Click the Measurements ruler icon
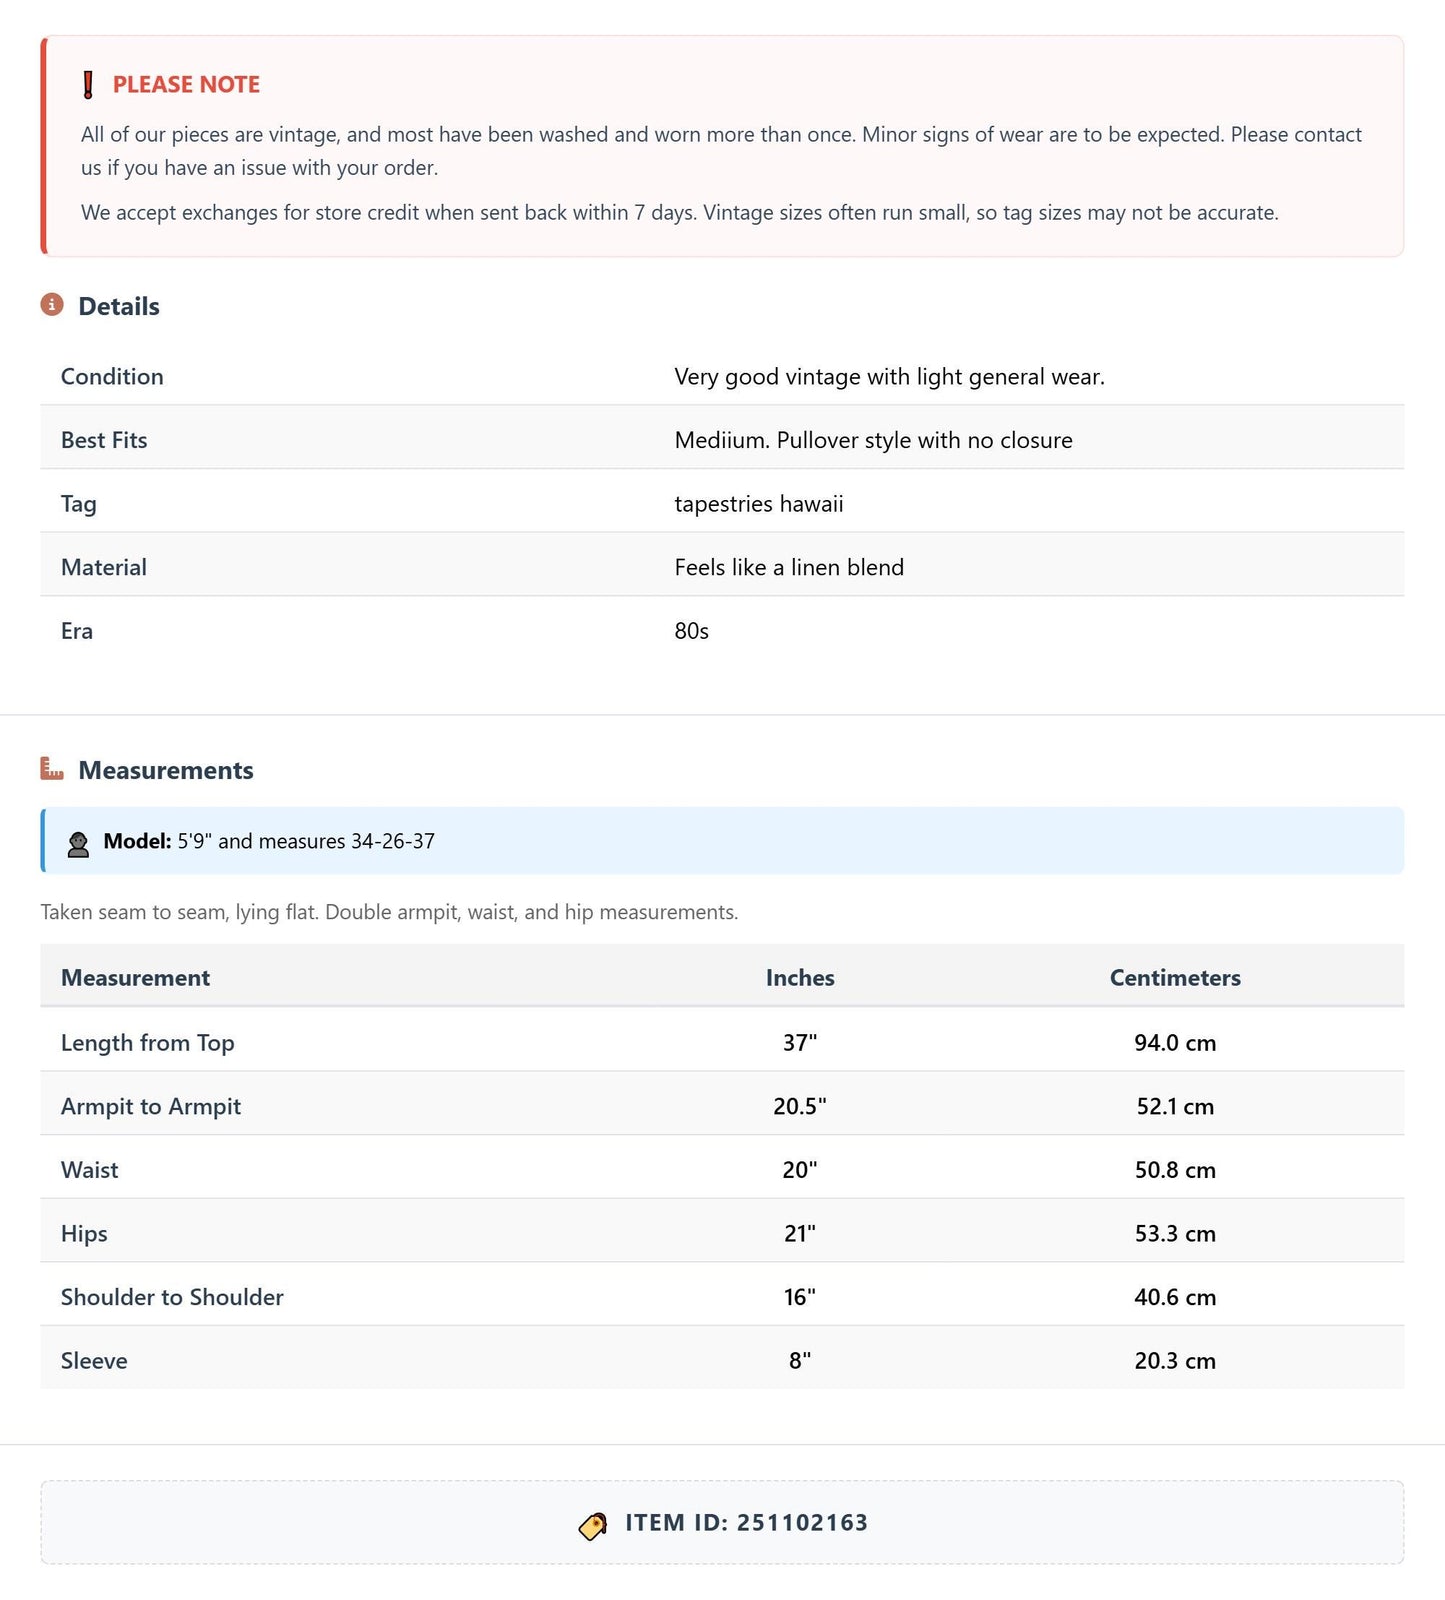 click(52, 768)
